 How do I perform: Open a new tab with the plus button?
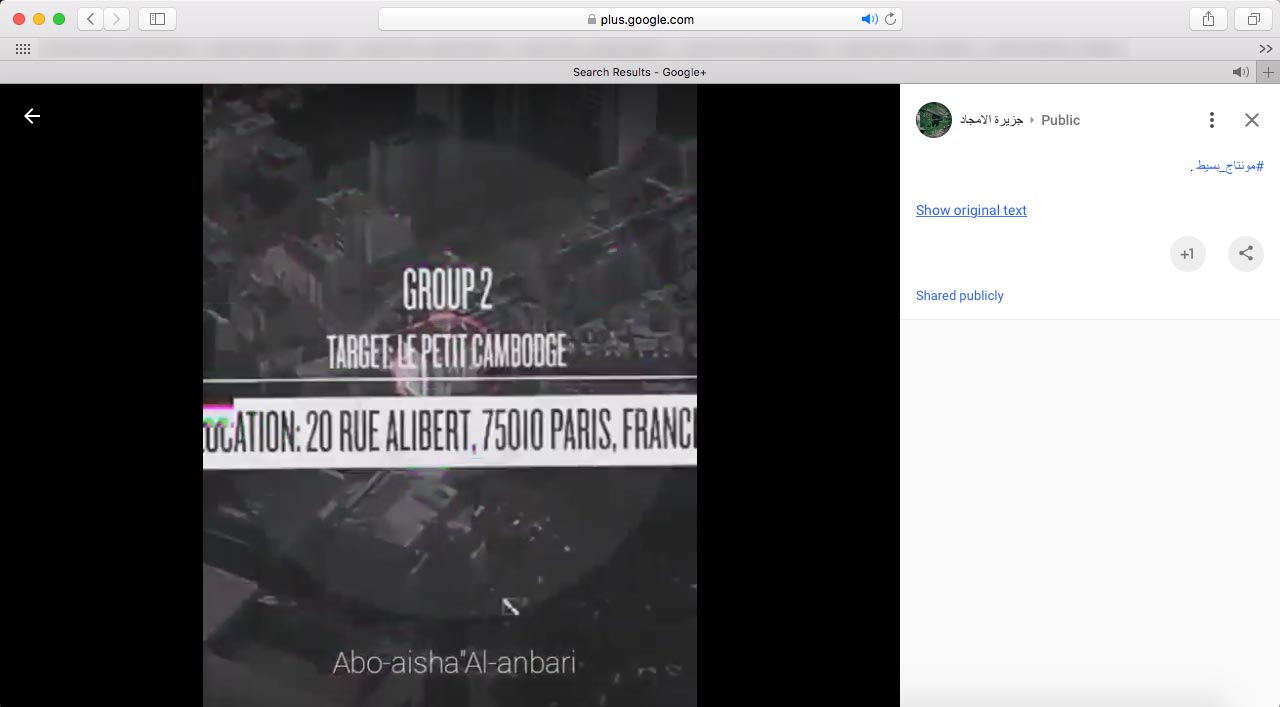point(1268,72)
